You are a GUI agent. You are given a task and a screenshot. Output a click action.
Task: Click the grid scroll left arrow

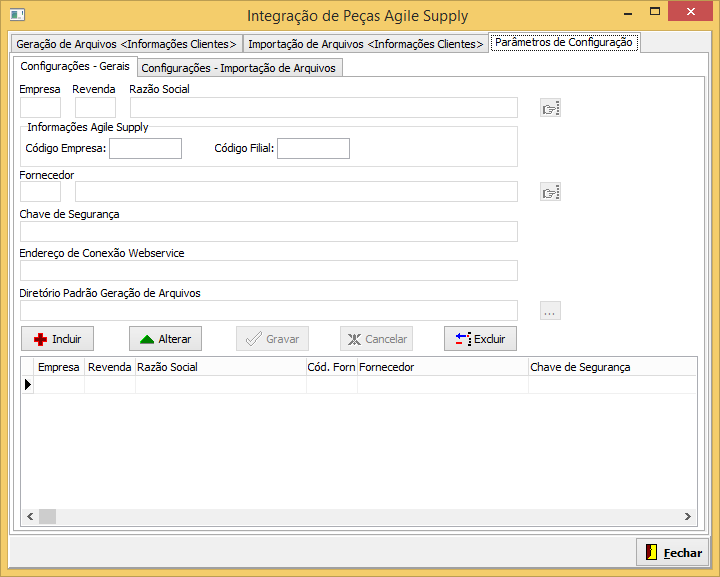coord(30,516)
